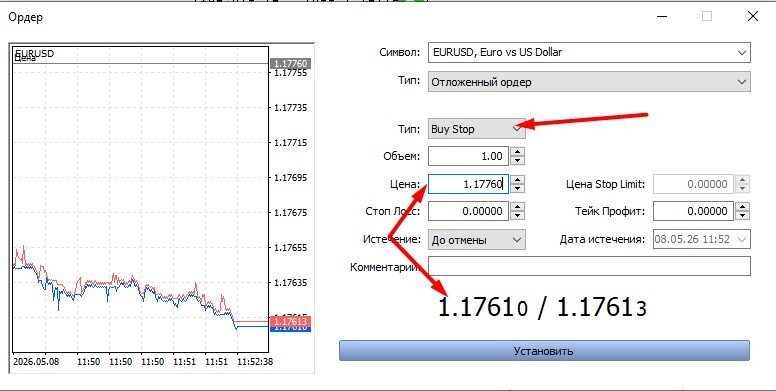This screenshot has height=391, width=776.
Task: Click the 1.17695 price axis label
Action: (x=291, y=178)
